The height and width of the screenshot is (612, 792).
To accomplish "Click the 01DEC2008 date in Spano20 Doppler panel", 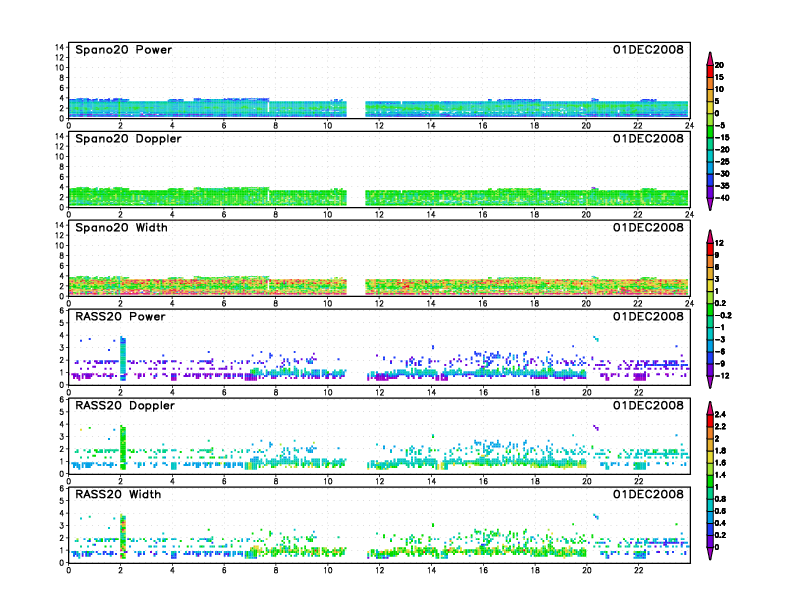I will [648, 139].
